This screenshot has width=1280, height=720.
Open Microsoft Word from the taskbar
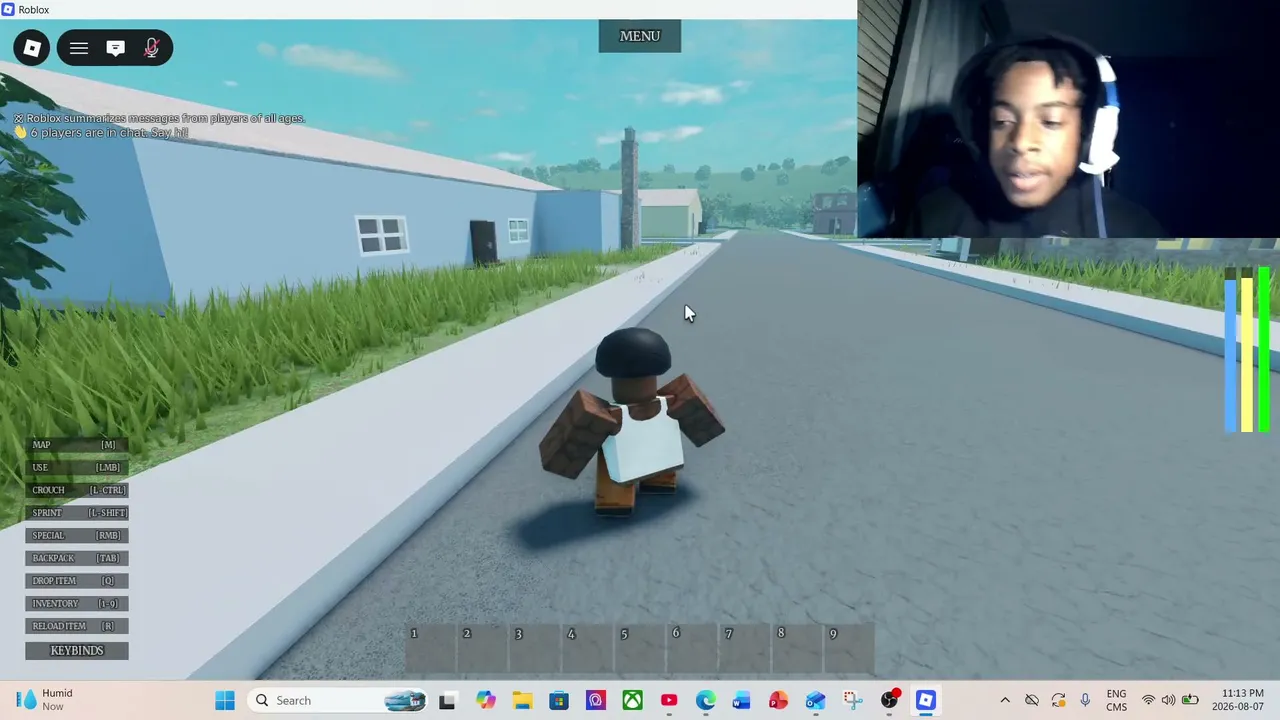tap(741, 700)
